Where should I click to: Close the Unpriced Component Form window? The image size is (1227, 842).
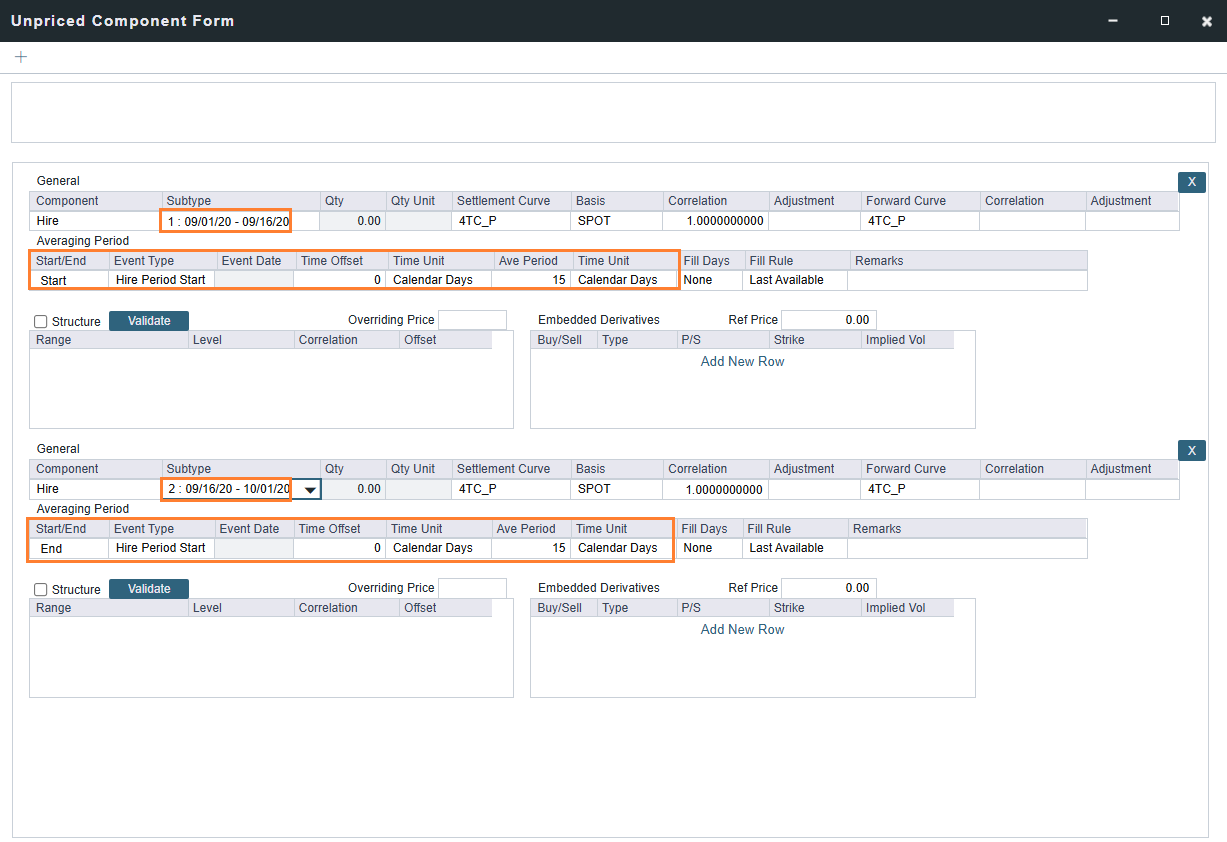[1207, 21]
